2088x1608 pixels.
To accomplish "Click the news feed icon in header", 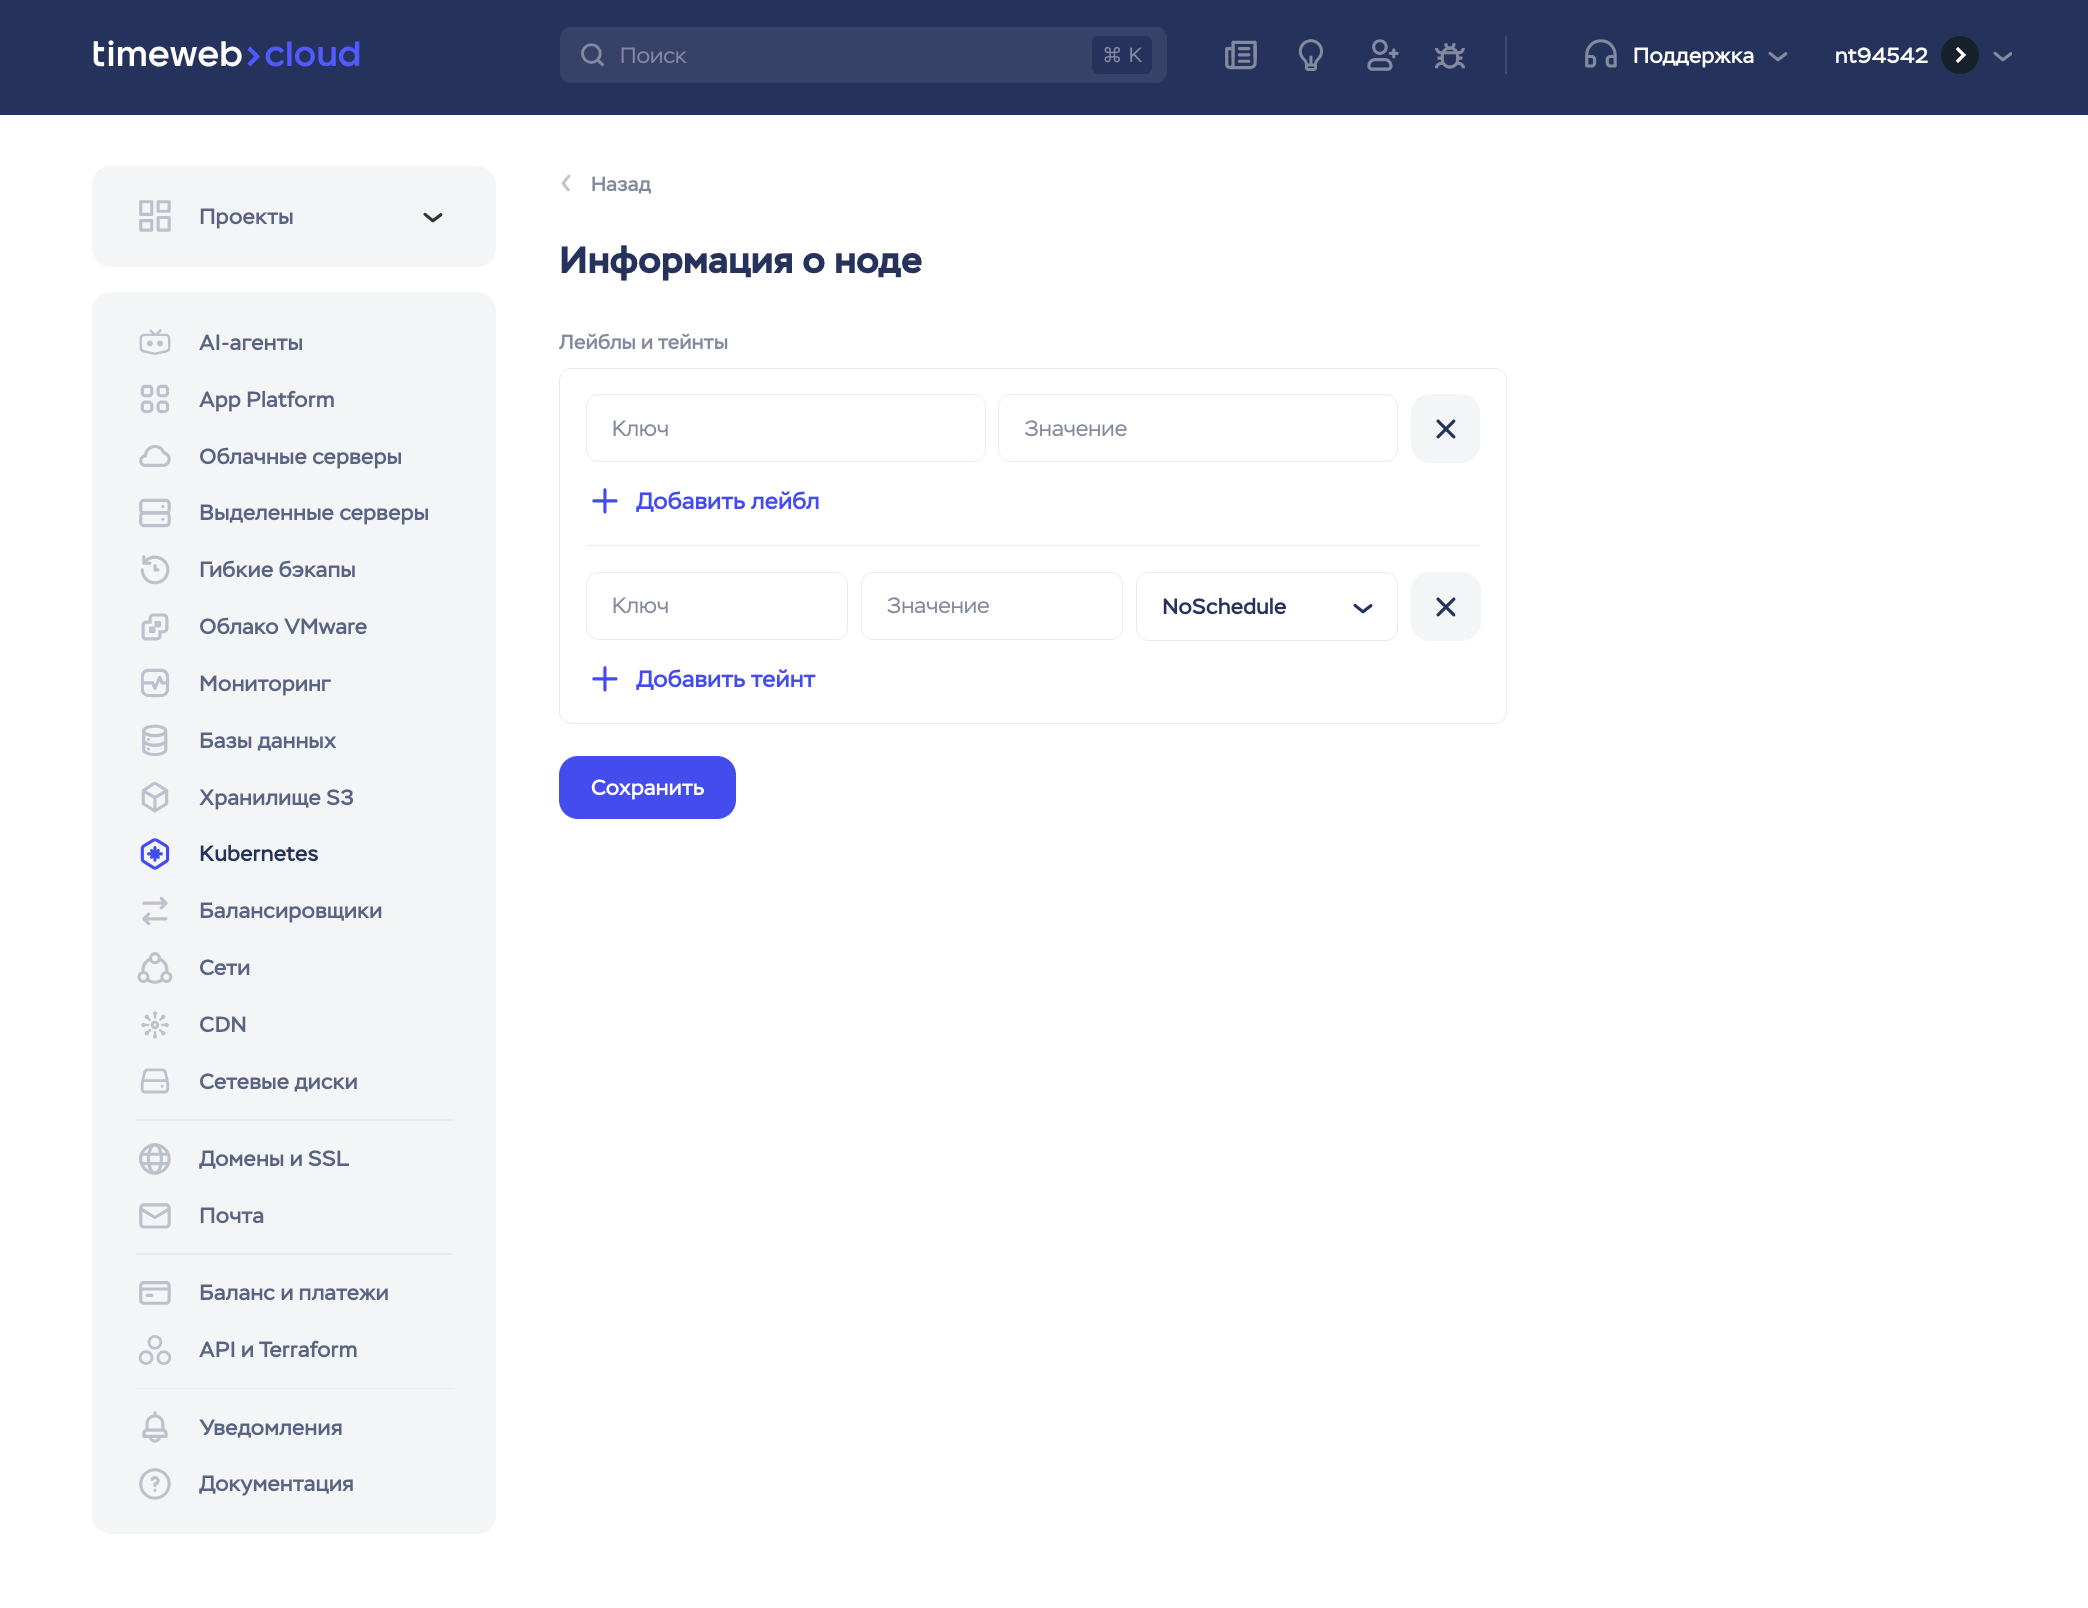I will (x=1240, y=55).
